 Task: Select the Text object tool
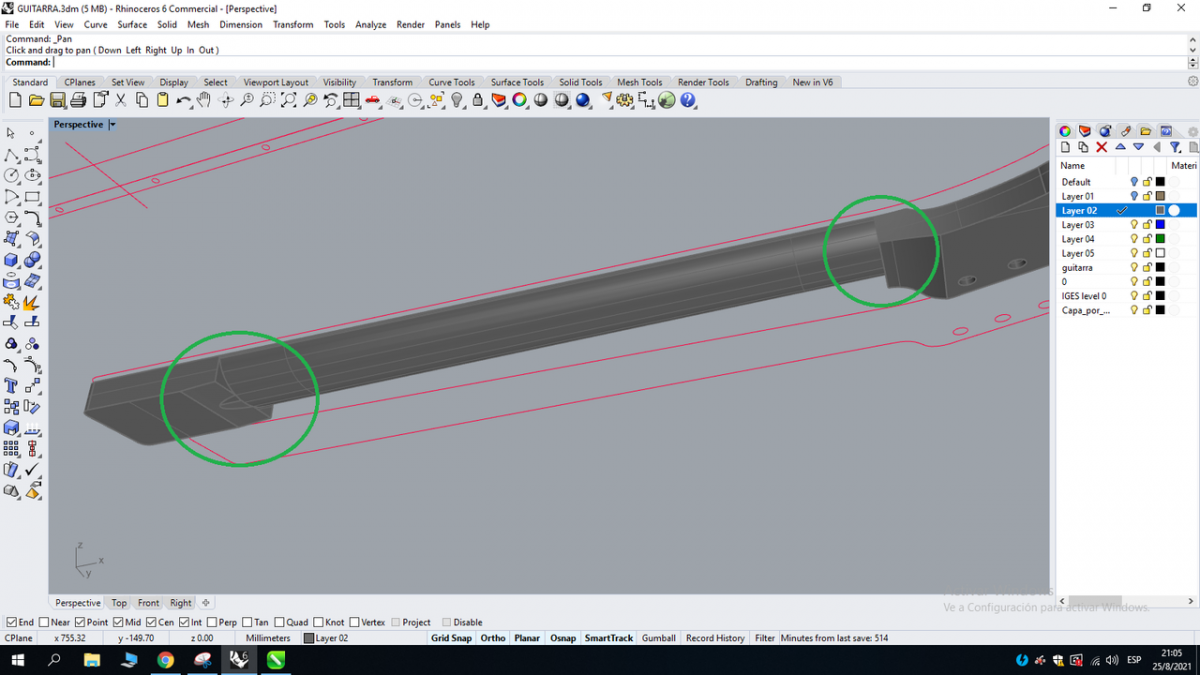point(11,386)
